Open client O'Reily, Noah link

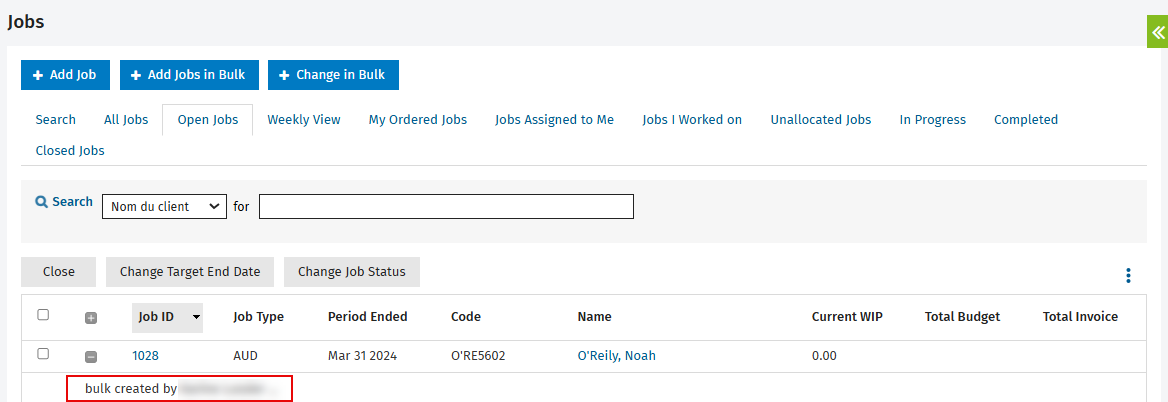pos(617,356)
